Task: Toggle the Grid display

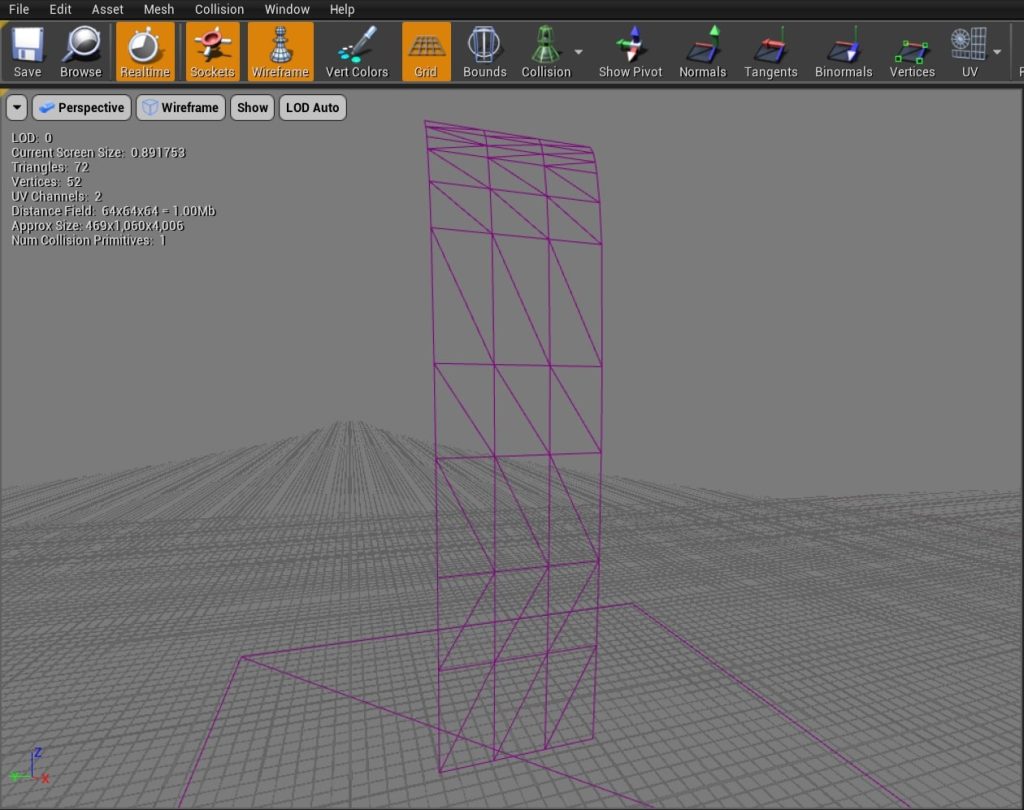Action: [x=426, y=52]
